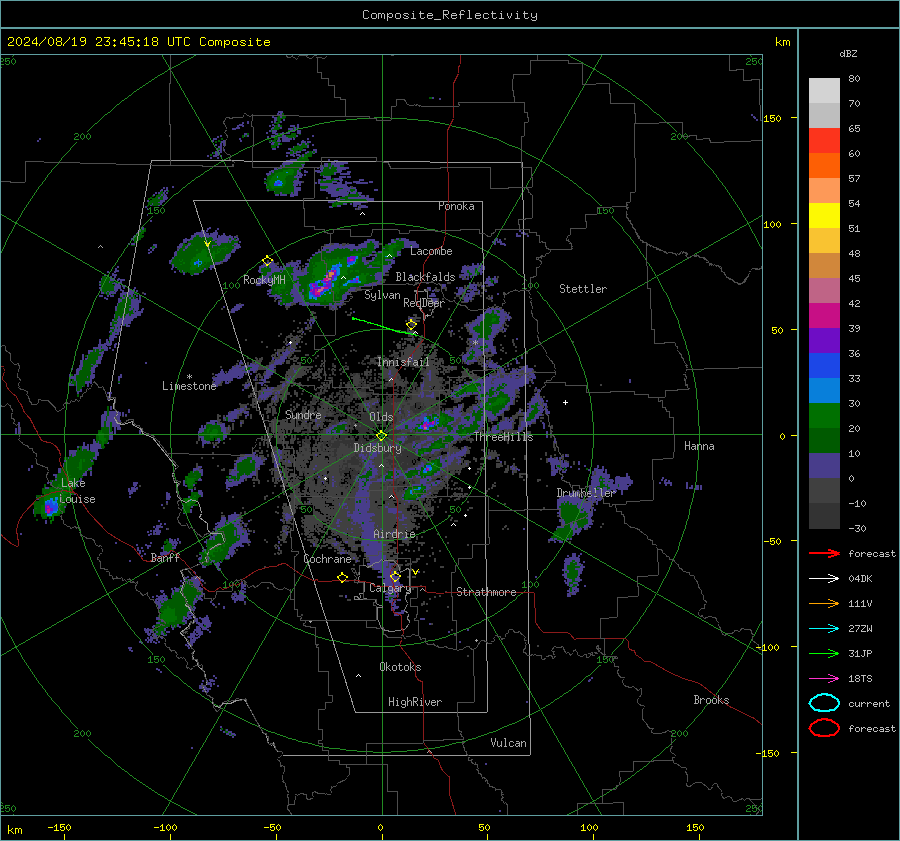Click the magenta storm core west of Sylvan

point(325,282)
